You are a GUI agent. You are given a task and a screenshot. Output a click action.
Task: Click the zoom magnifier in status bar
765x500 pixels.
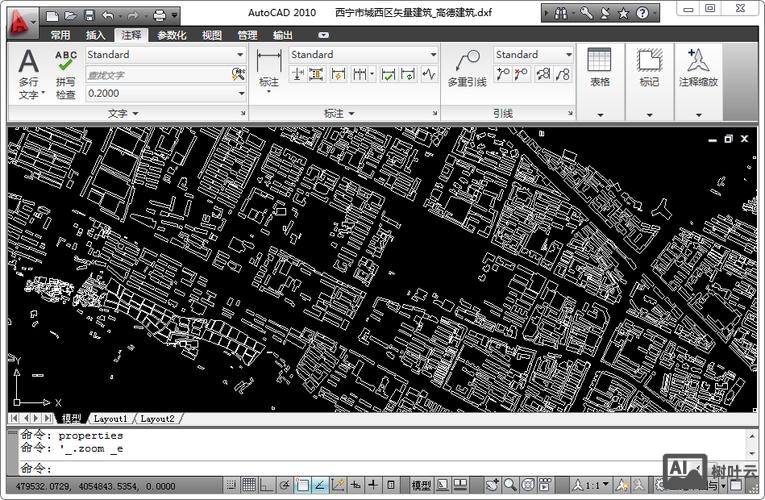point(510,485)
